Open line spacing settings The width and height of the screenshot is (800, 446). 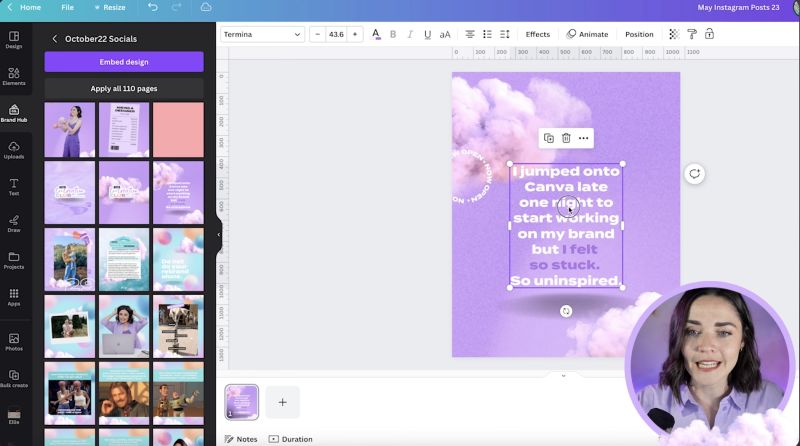click(x=505, y=34)
